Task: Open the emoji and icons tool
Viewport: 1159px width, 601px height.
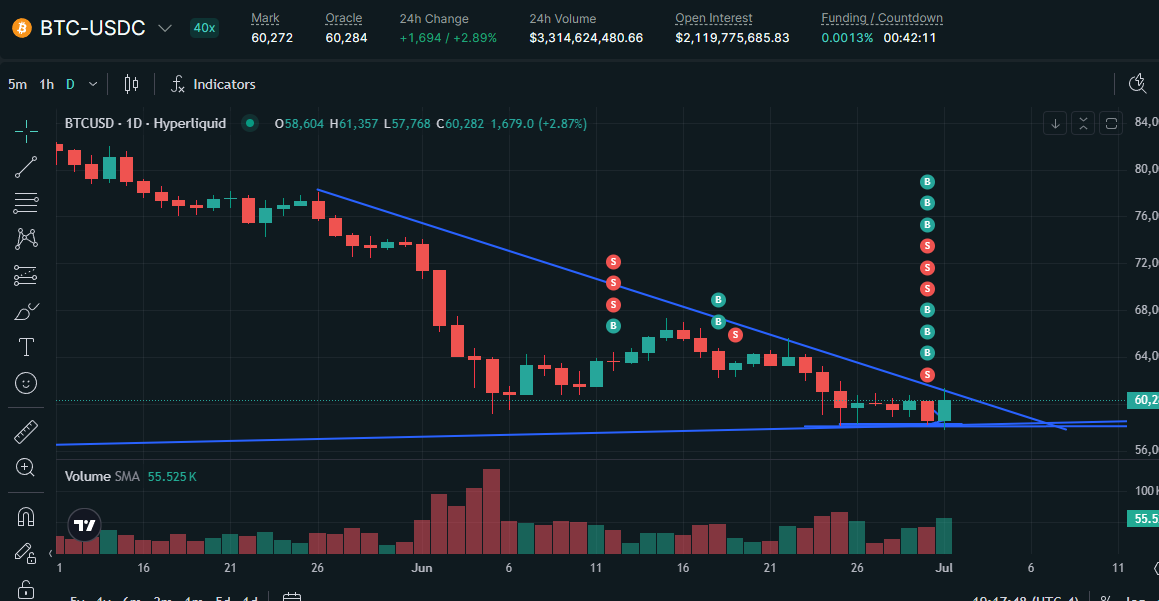Action: click(26, 383)
